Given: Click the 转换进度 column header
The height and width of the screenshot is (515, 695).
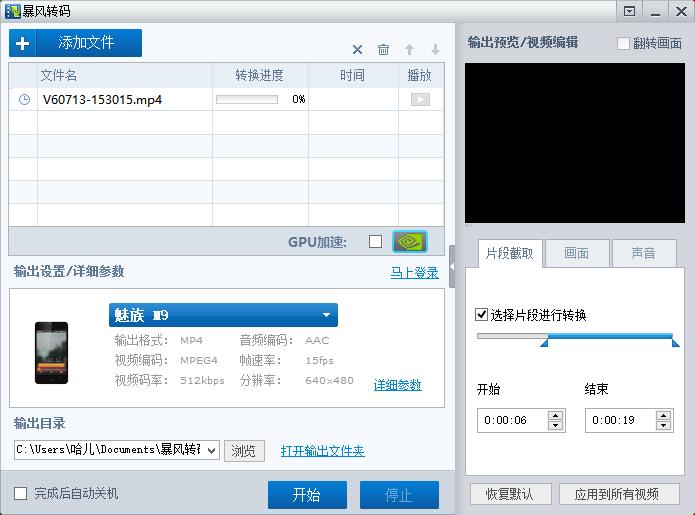Looking at the screenshot, I should point(260,75).
